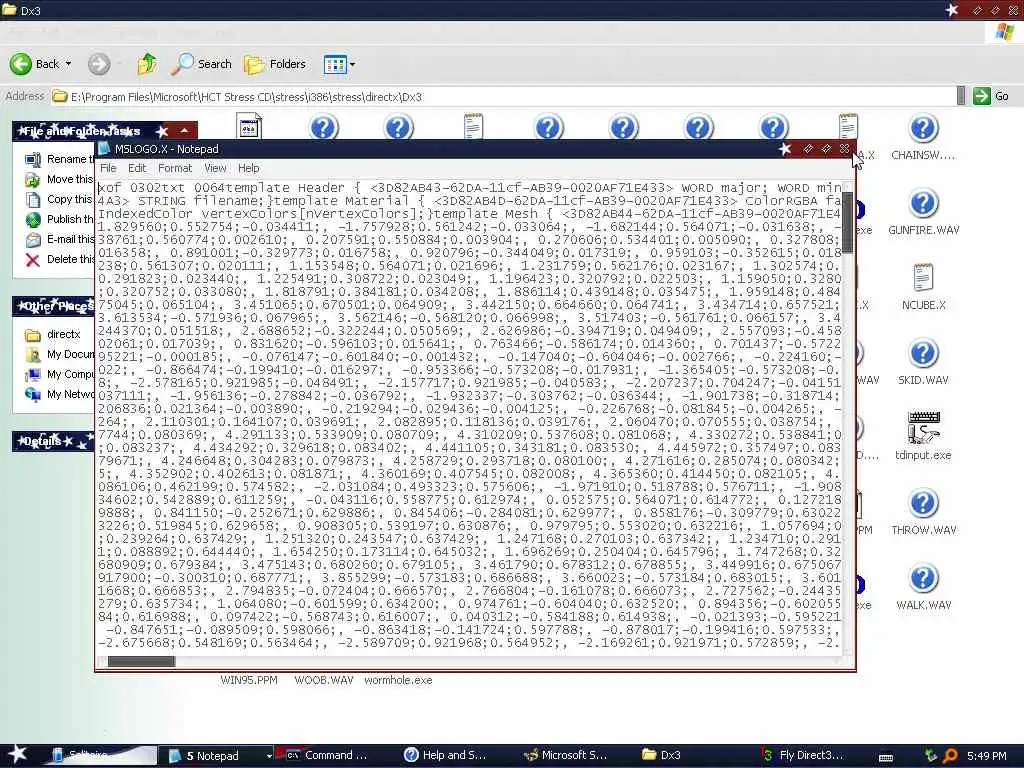Select WOOB.WAV file label

tap(324, 680)
